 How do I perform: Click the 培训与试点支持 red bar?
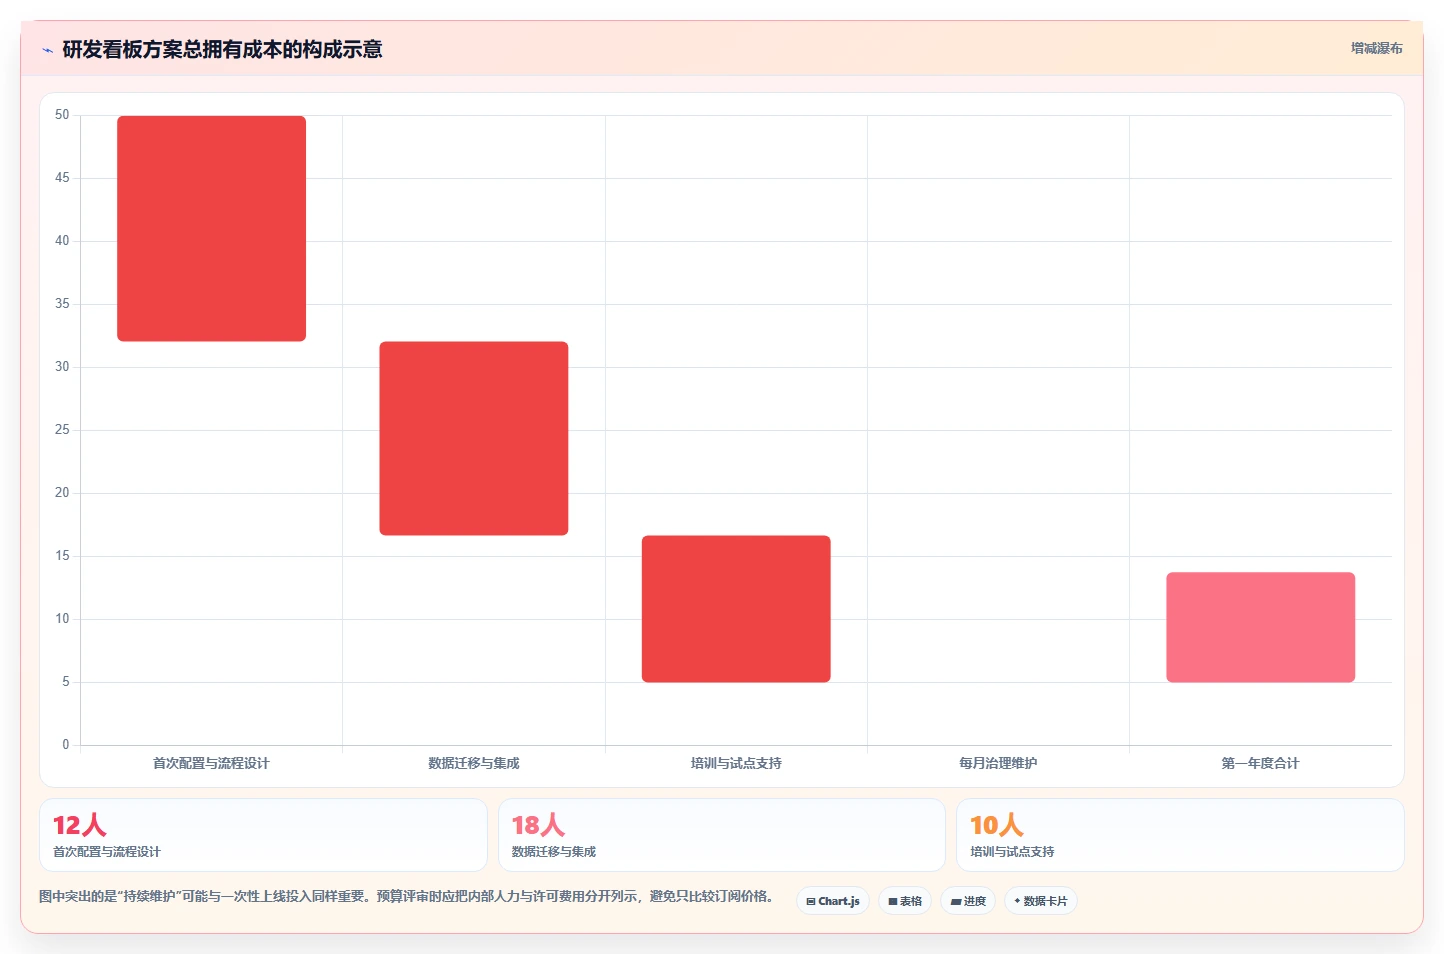click(736, 609)
